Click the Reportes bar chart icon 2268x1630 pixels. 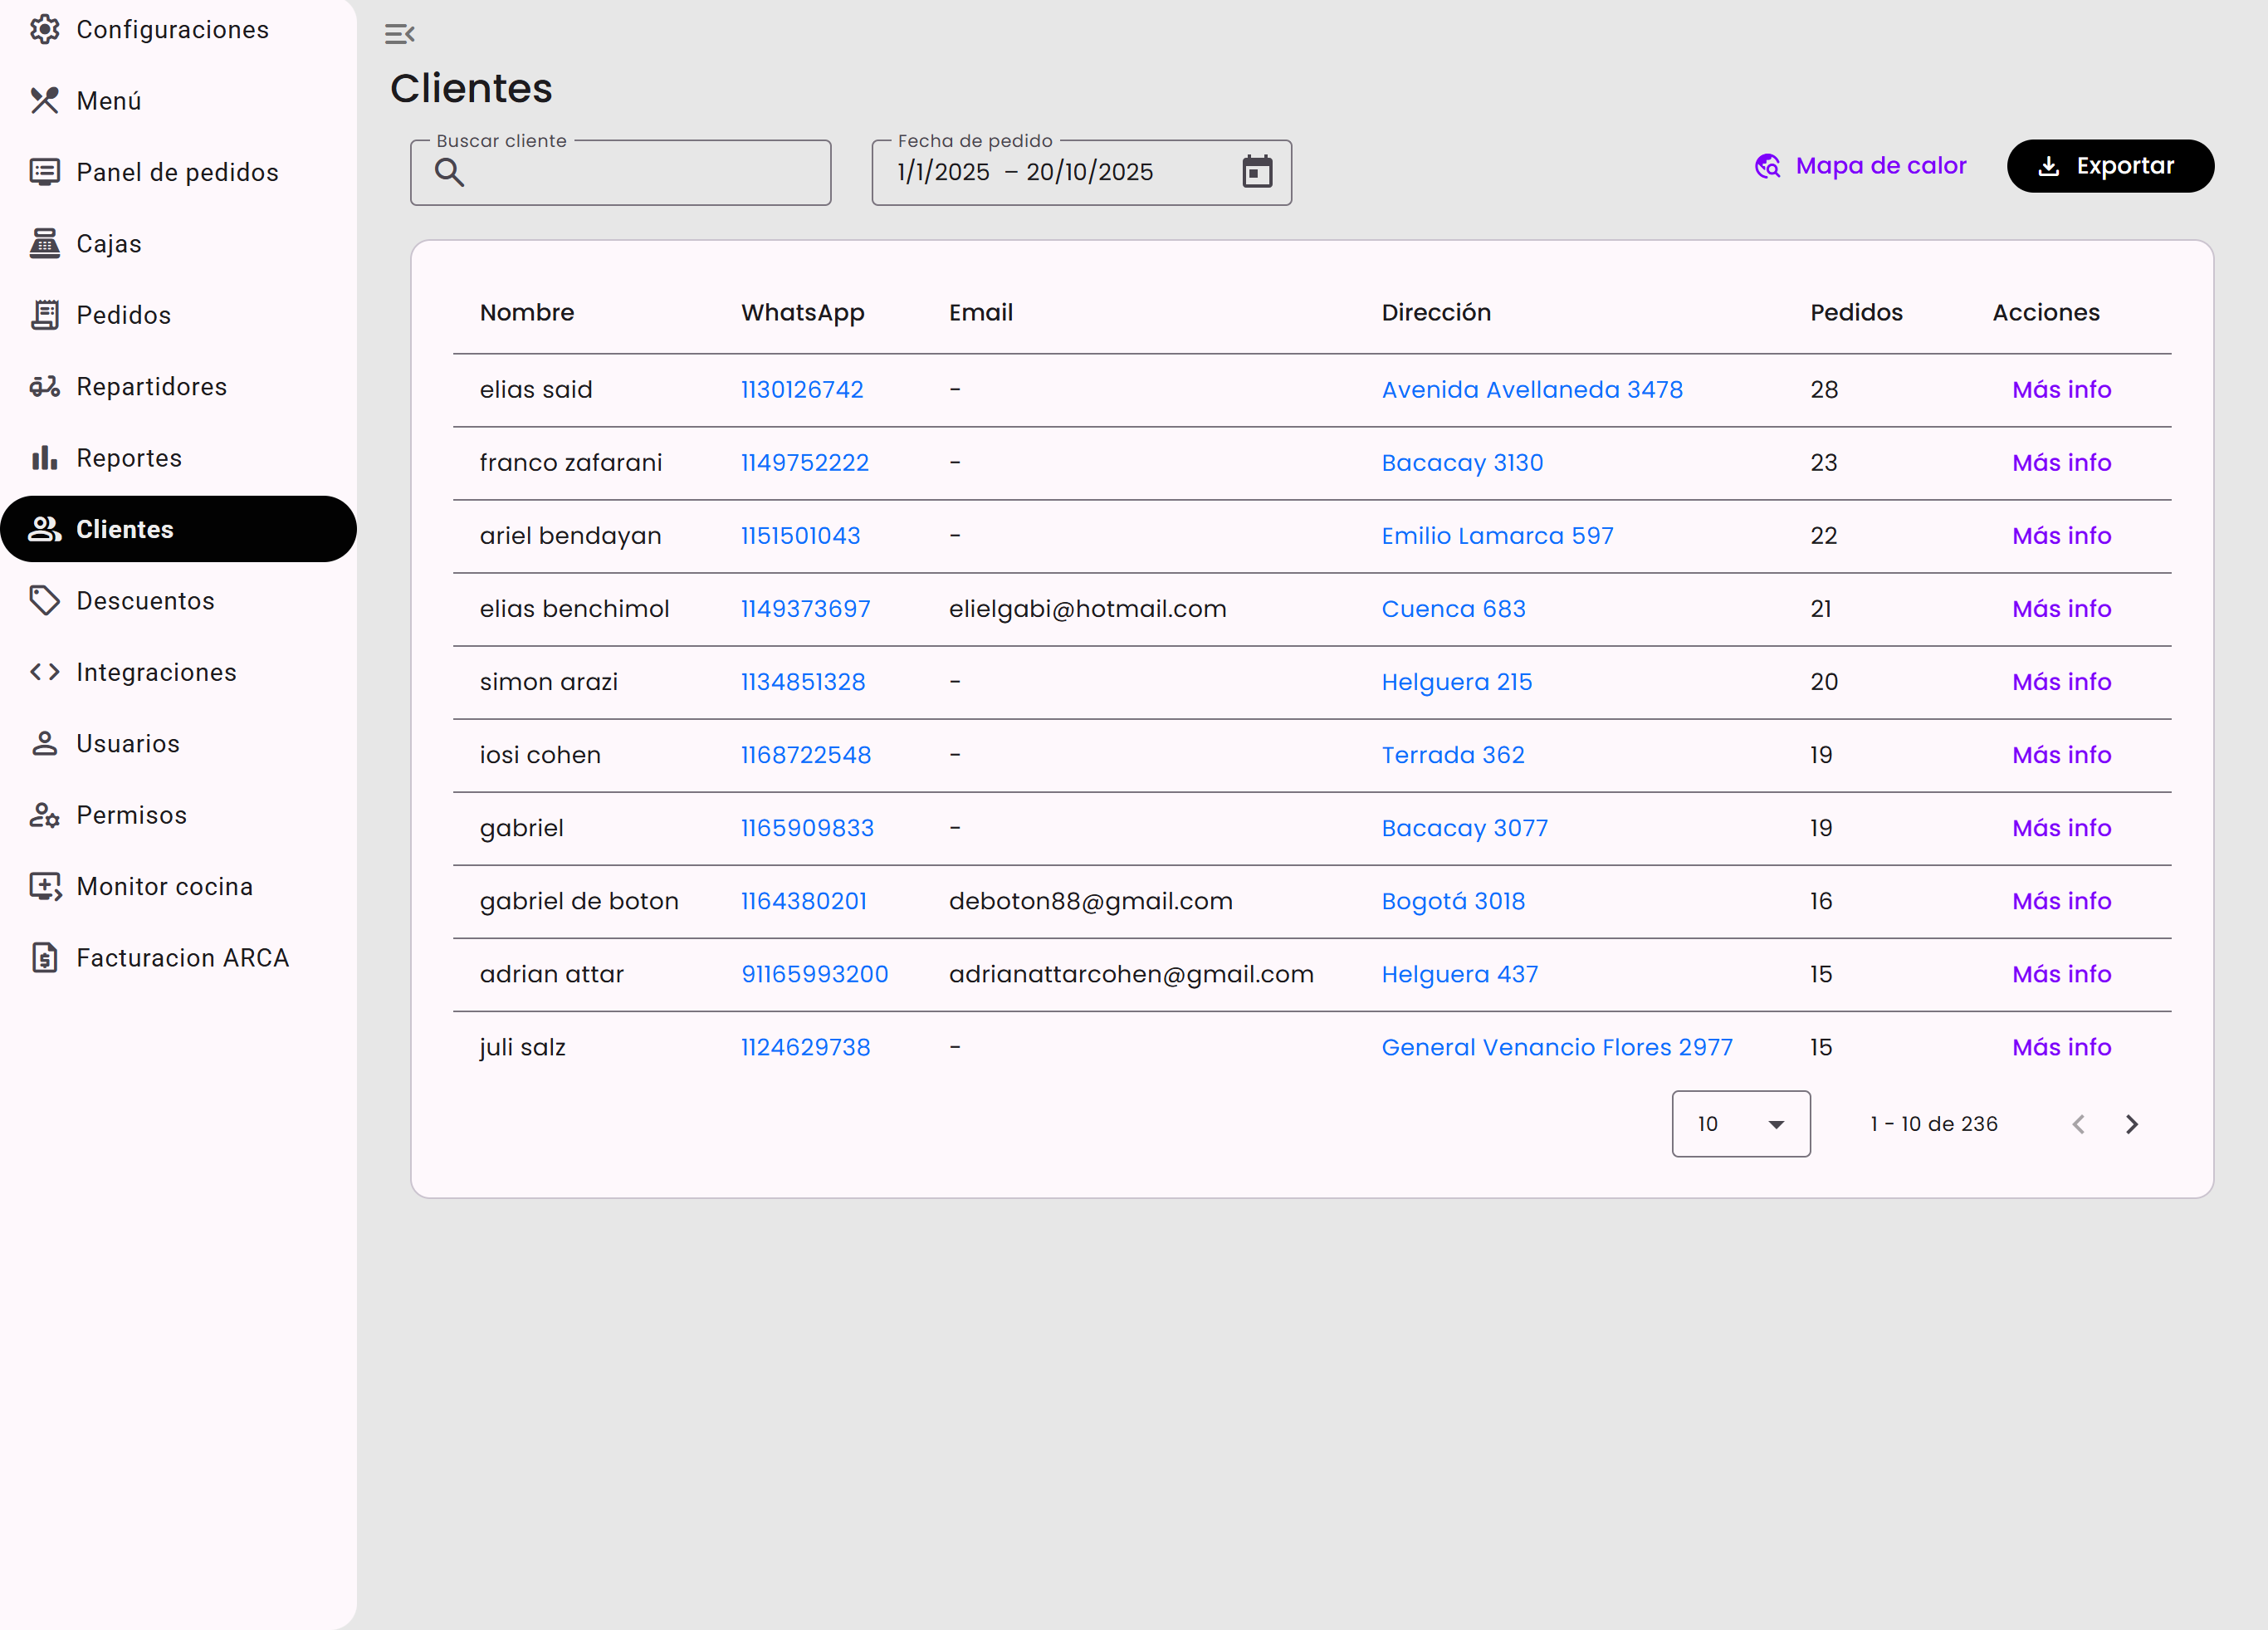tap(44, 458)
